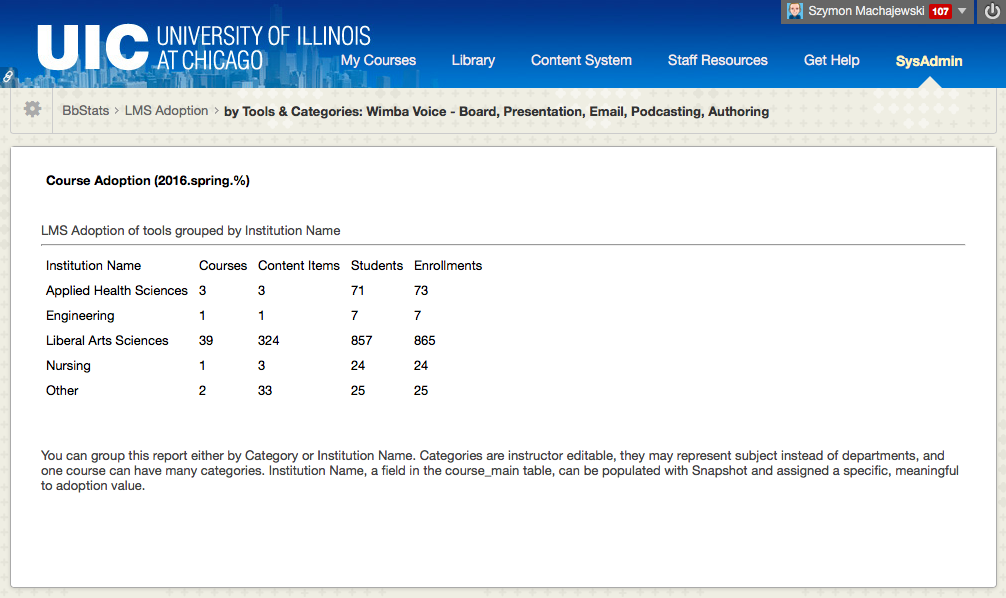Click the 865 enrollments value
This screenshot has height=598, width=1006.
[x=424, y=341]
